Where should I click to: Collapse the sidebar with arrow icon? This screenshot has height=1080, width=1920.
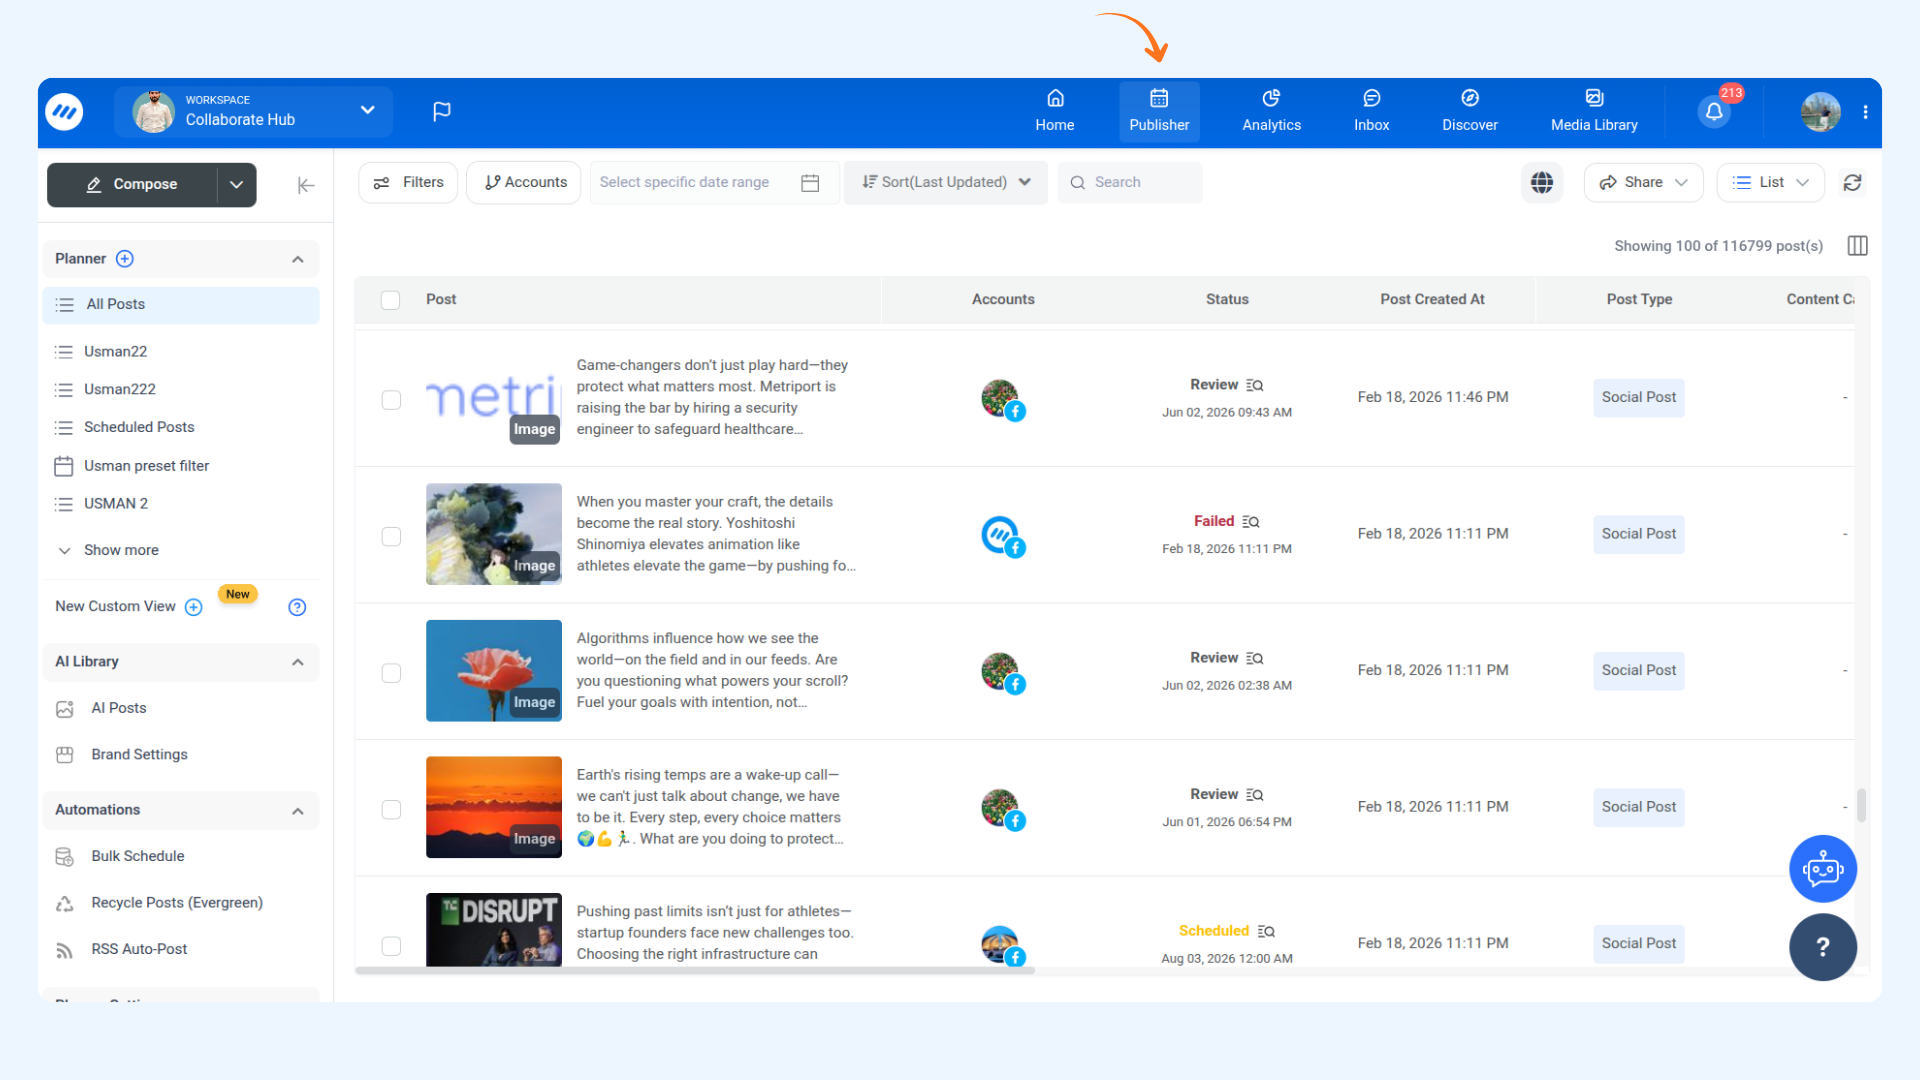click(306, 185)
